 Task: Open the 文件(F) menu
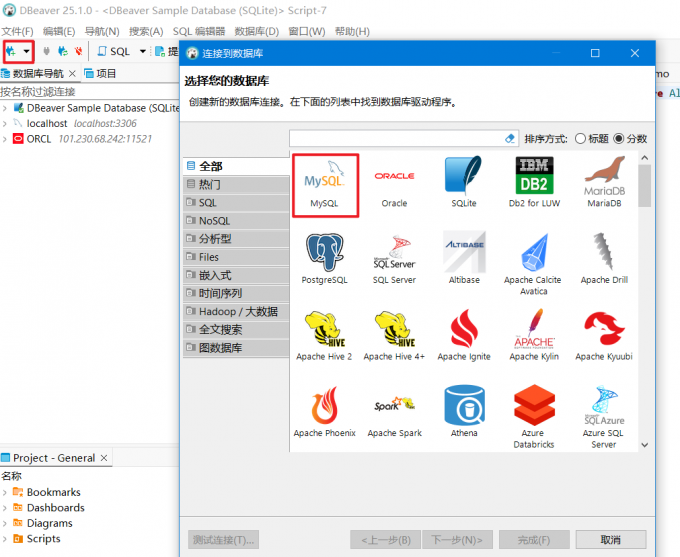(17, 32)
